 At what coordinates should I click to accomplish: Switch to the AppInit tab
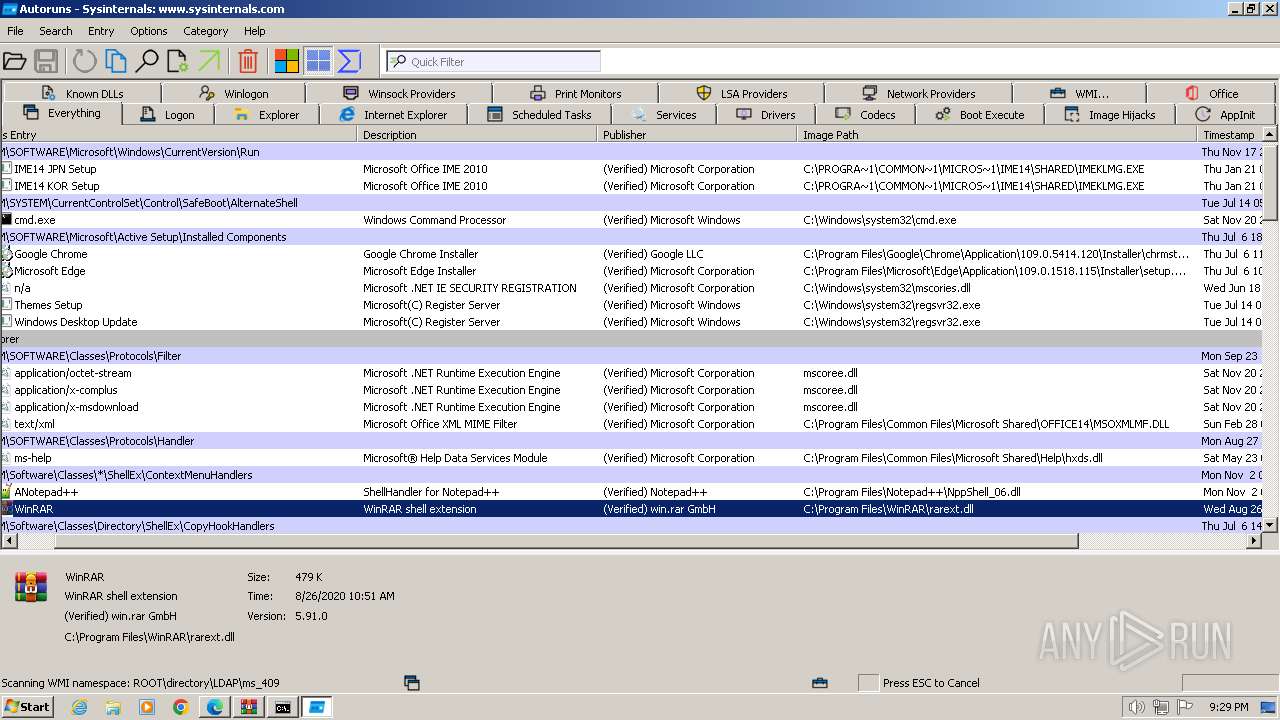click(1227, 114)
